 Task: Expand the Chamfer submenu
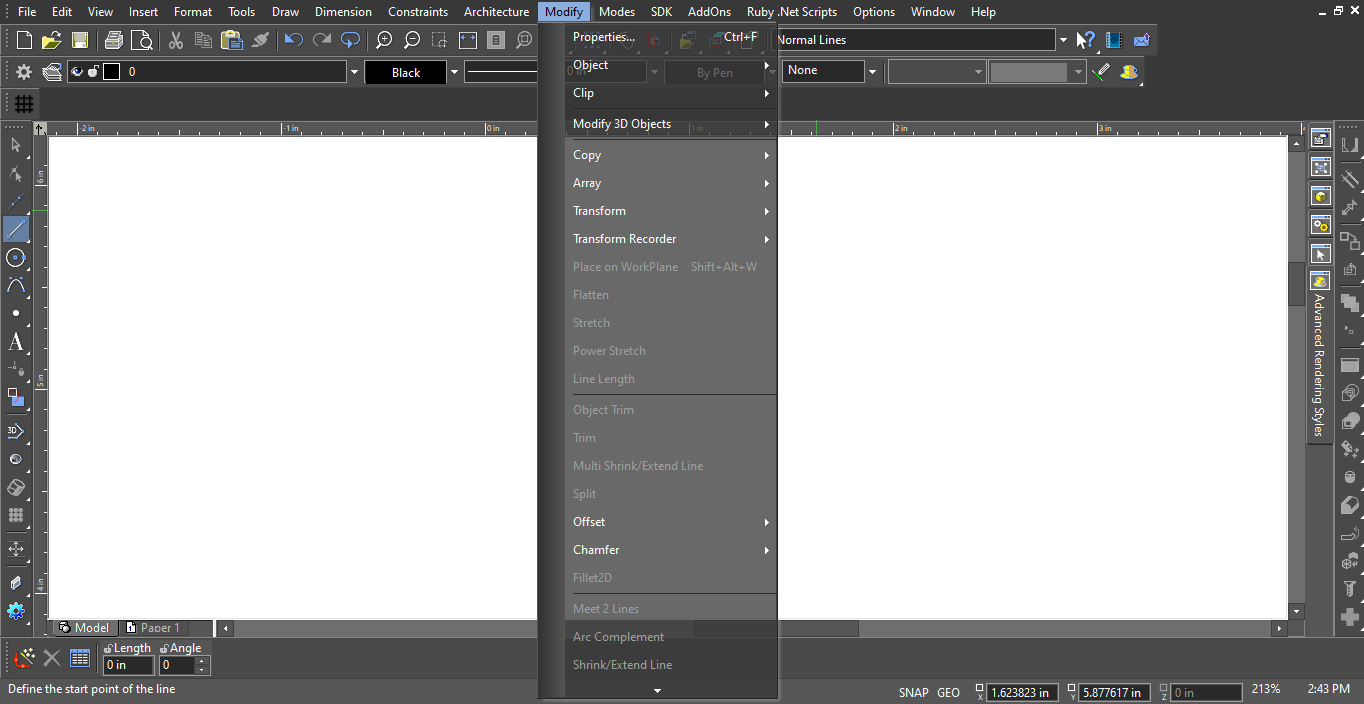tap(671, 550)
